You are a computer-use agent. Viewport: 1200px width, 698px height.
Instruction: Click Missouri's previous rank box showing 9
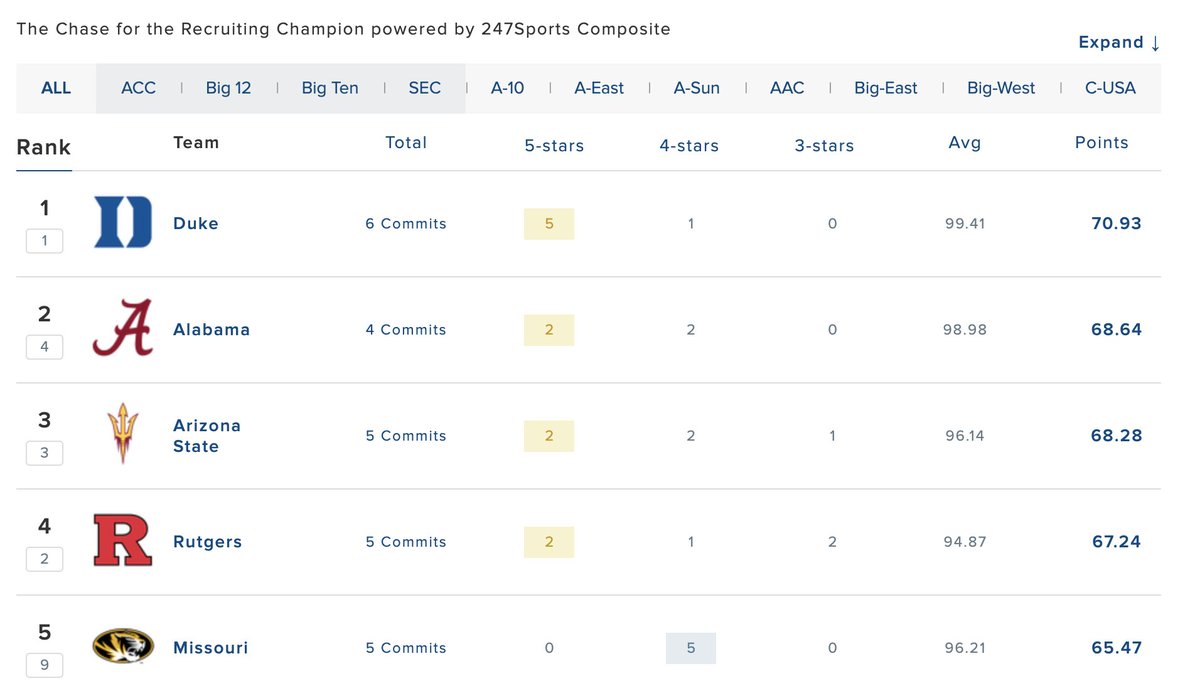(x=44, y=665)
